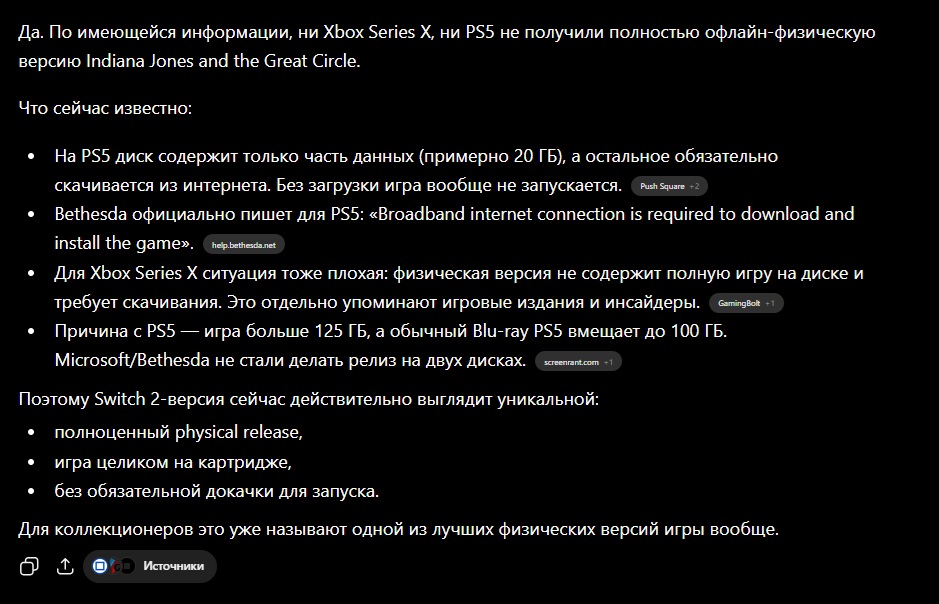939x604 pixels.
Task: Click the "без обязательной докачки для запуска" bullet
Action: pyautogui.click(x=217, y=491)
